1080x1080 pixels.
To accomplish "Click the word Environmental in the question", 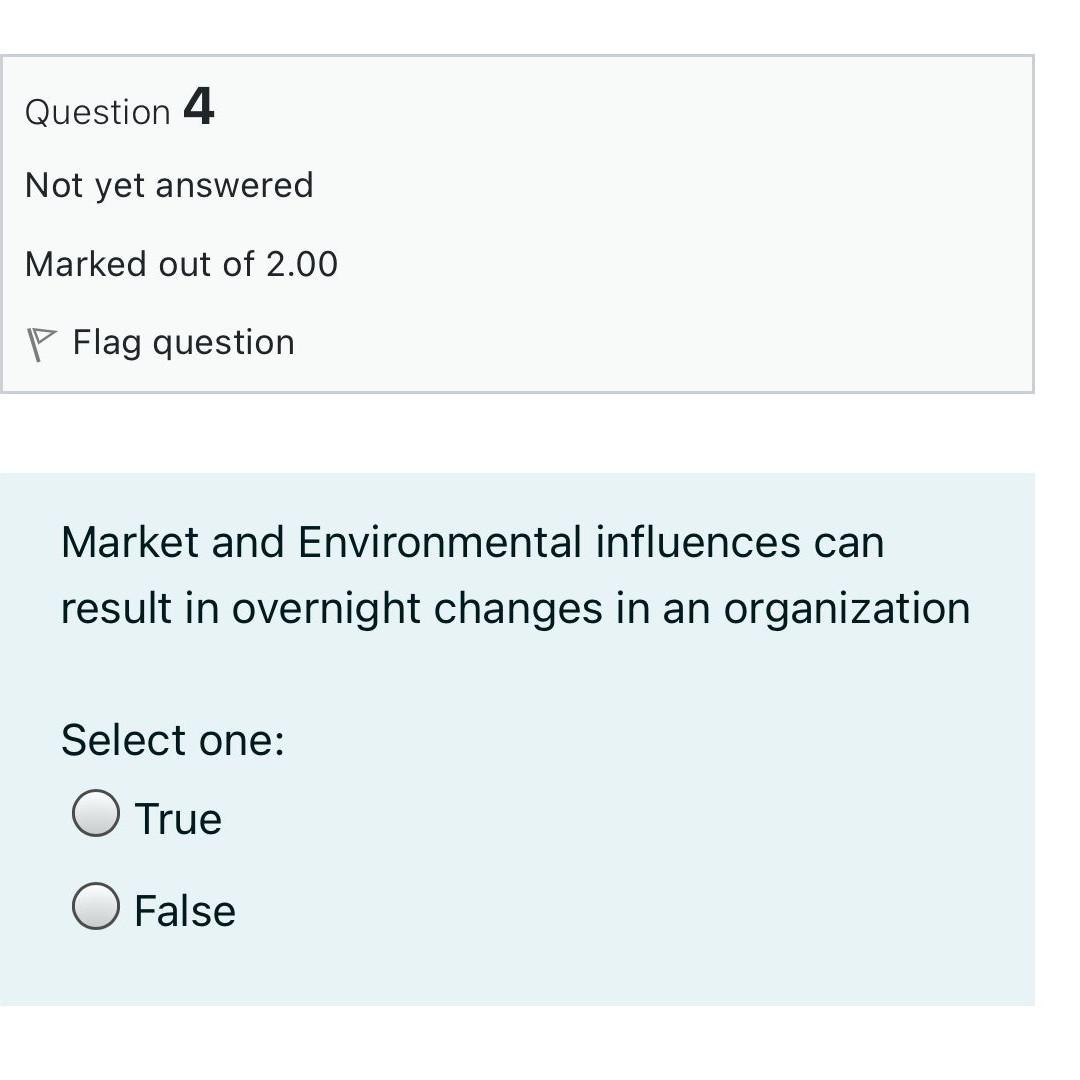I will (440, 542).
